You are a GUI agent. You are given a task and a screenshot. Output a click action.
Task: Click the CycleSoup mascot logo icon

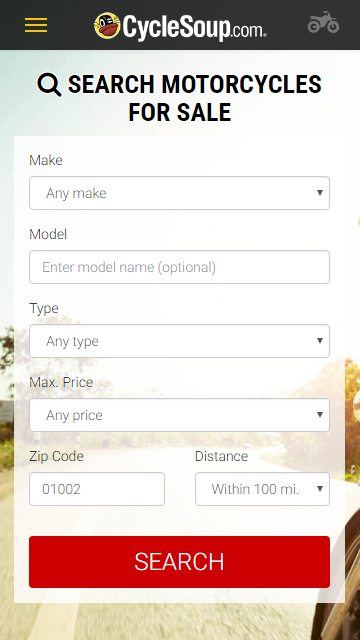tap(107, 25)
